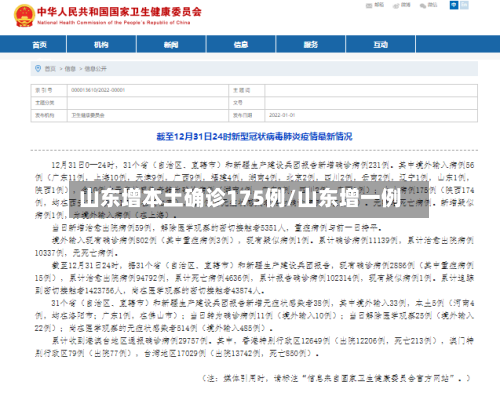Click the line starting with 当日新增治愈出院病例59例

(217, 228)
